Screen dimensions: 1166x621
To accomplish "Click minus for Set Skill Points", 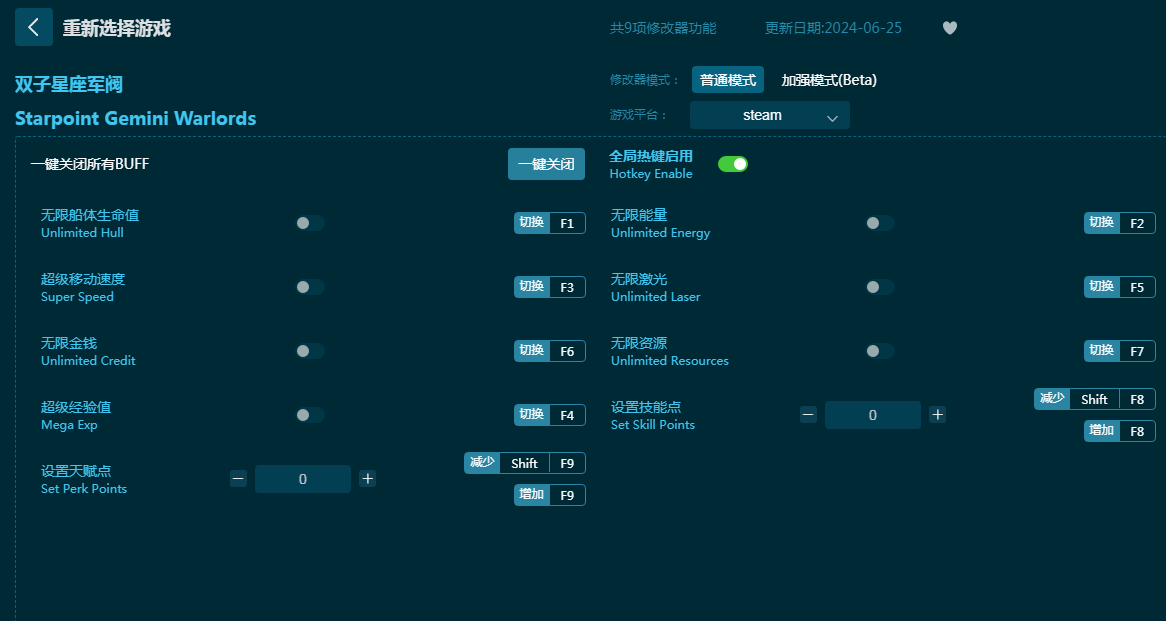I will tap(808, 415).
